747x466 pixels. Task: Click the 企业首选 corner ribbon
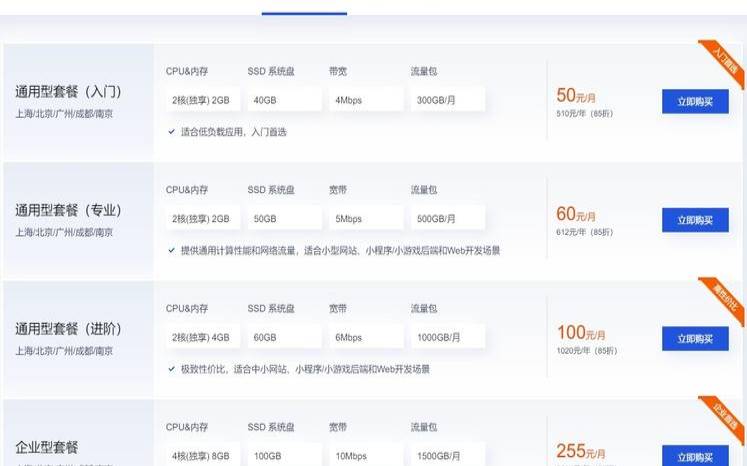[724, 418]
